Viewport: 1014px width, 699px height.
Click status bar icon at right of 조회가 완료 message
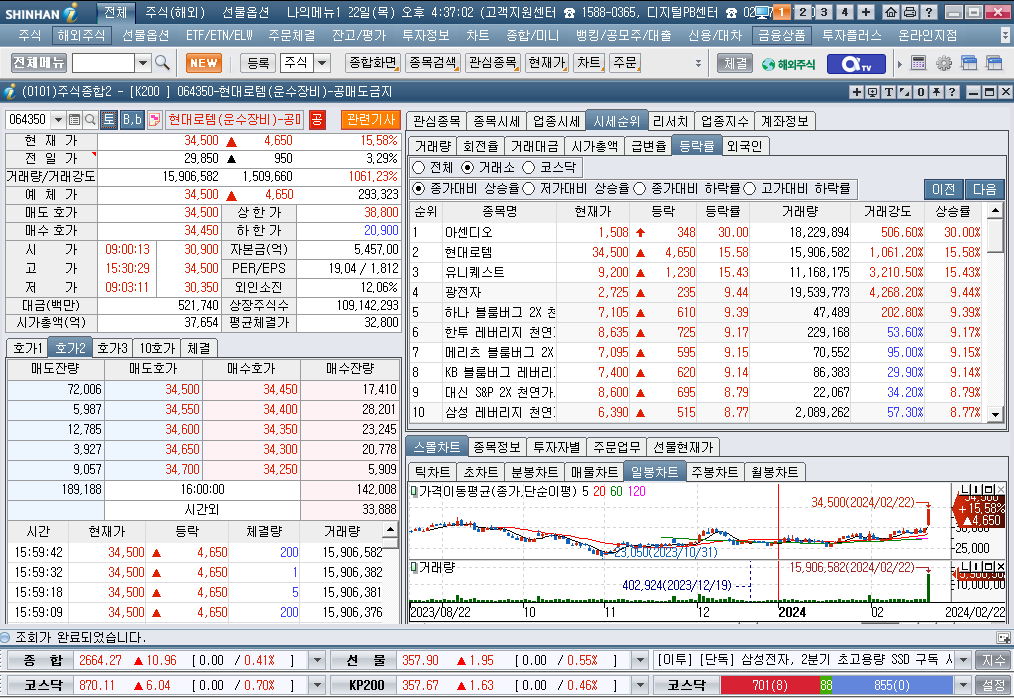point(1003,638)
